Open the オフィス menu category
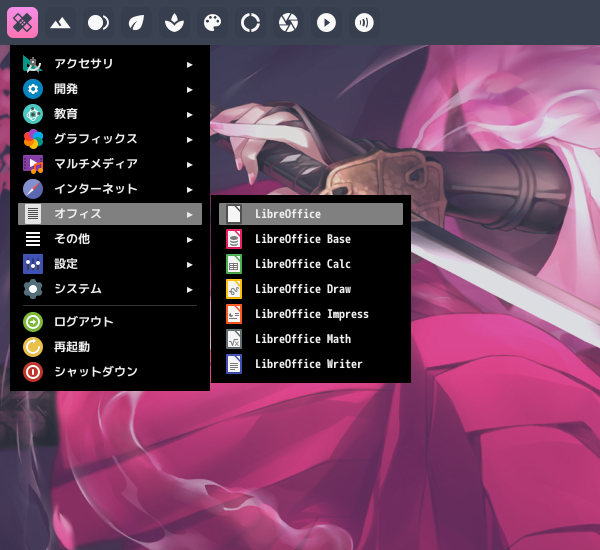 tap(110, 214)
